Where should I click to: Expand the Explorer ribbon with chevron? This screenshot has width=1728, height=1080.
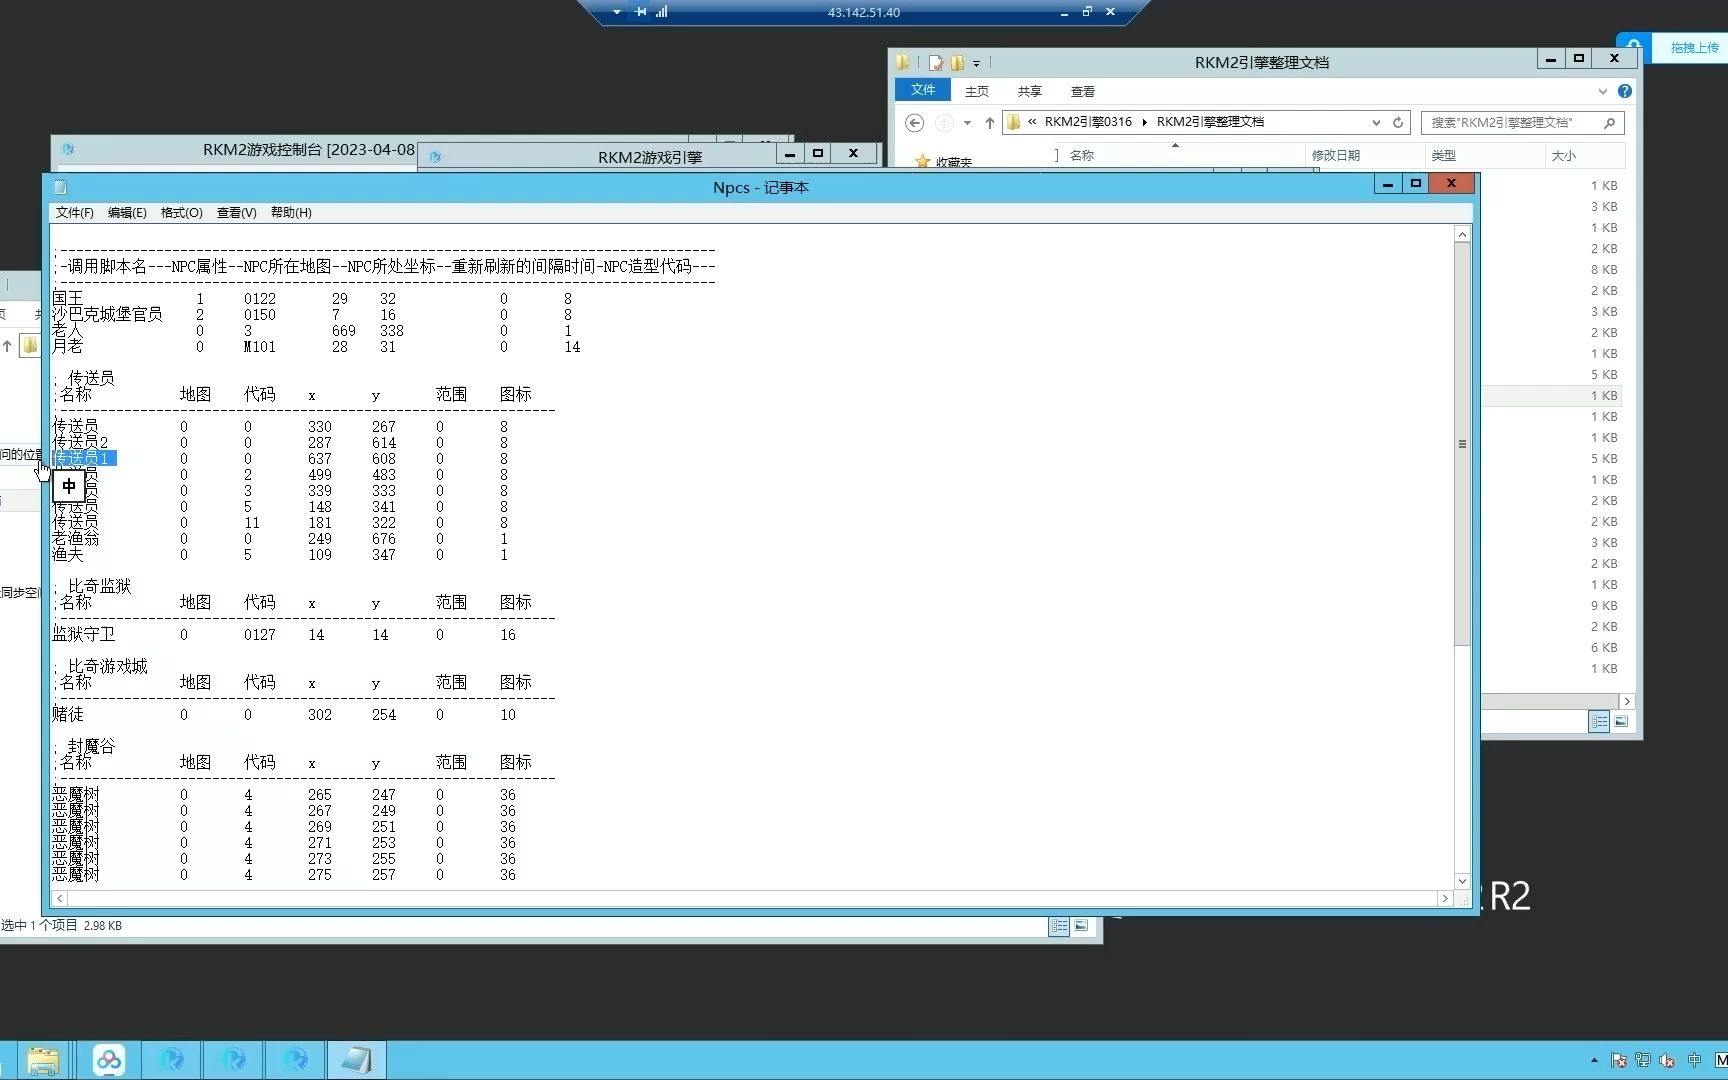click(x=1602, y=91)
